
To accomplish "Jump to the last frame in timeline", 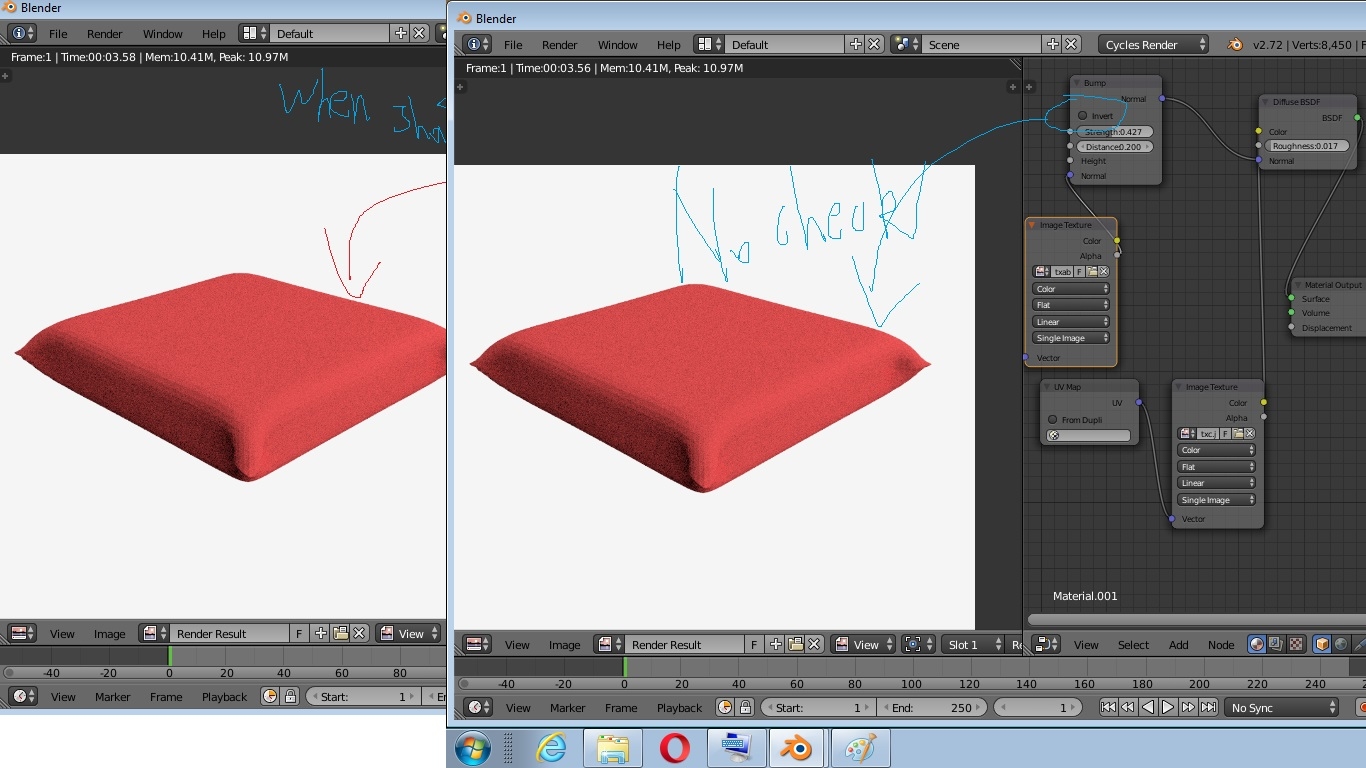I will tap(1209, 708).
